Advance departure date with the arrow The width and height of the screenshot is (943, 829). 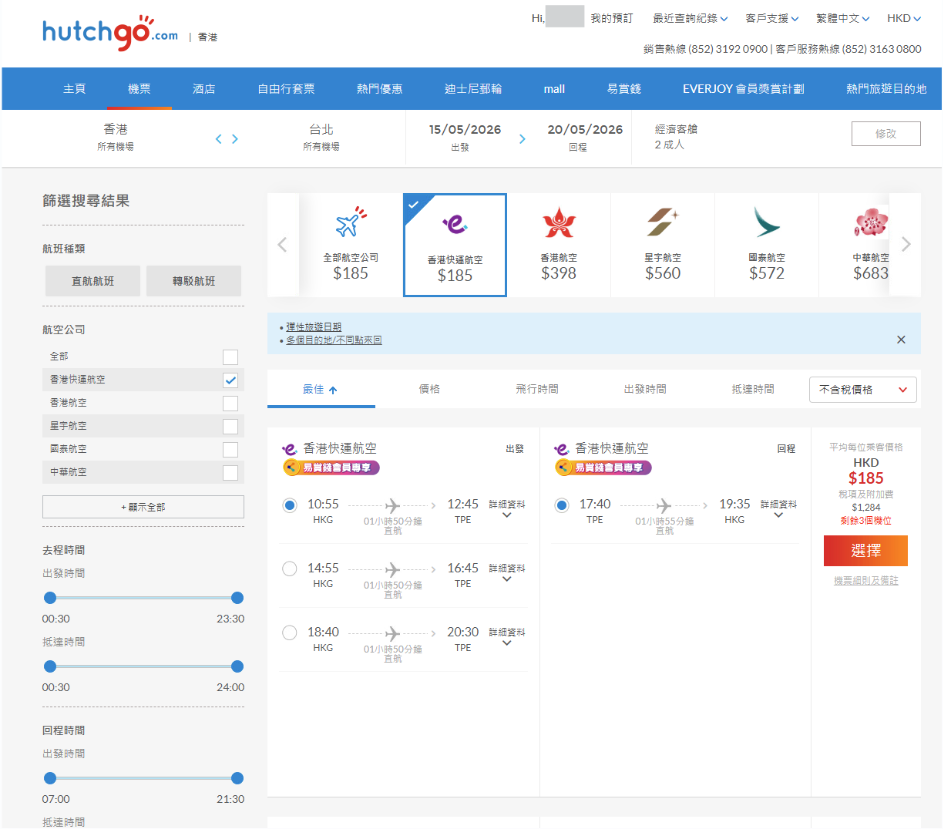pyautogui.click(x=522, y=139)
